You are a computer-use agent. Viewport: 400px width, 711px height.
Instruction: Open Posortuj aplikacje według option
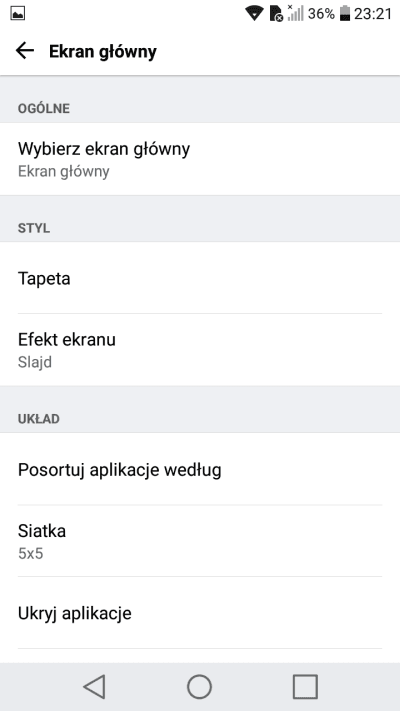tap(200, 469)
